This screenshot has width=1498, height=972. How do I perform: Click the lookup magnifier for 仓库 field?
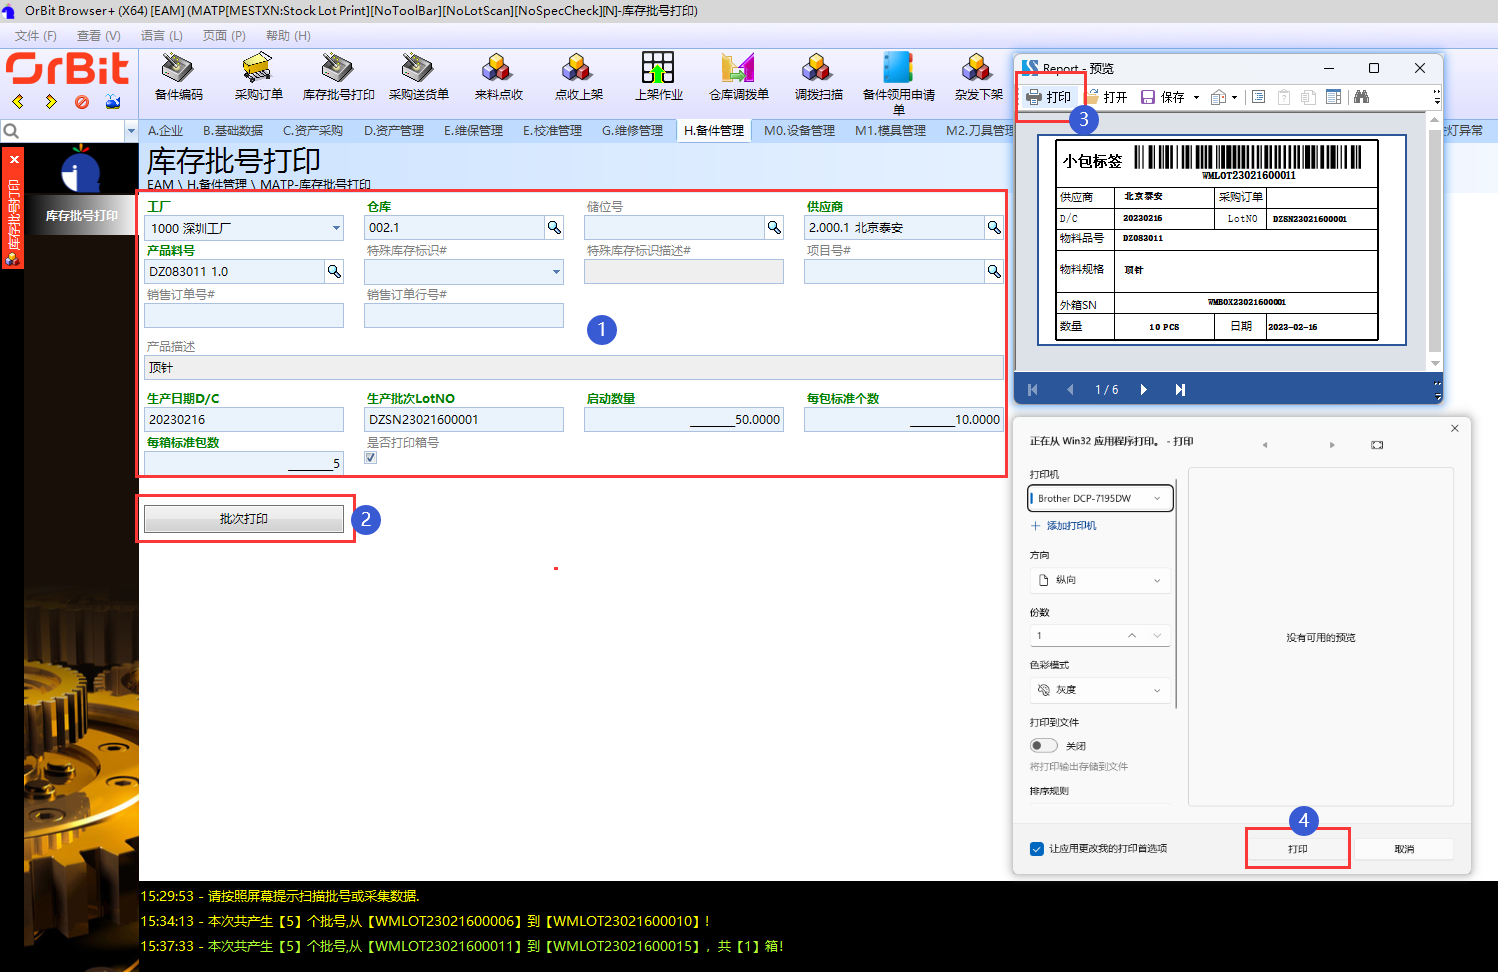(x=554, y=228)
